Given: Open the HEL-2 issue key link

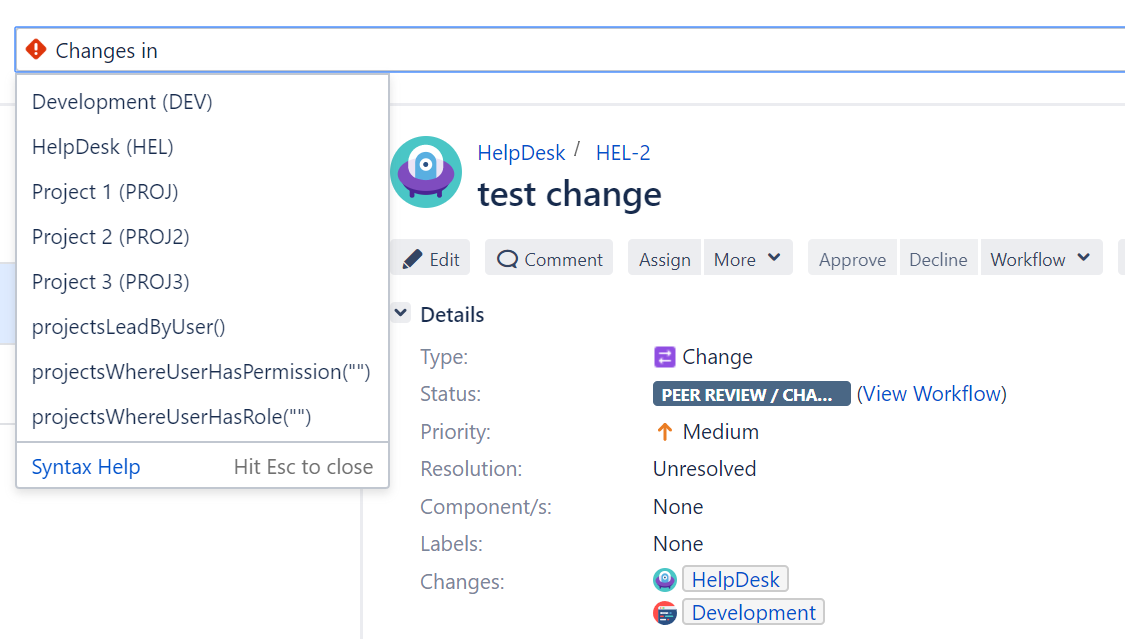Looking at the screenshot, I should point(623,153).
